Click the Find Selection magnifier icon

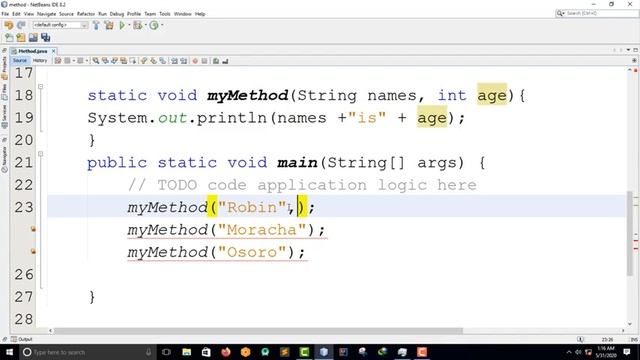[96, 61]
